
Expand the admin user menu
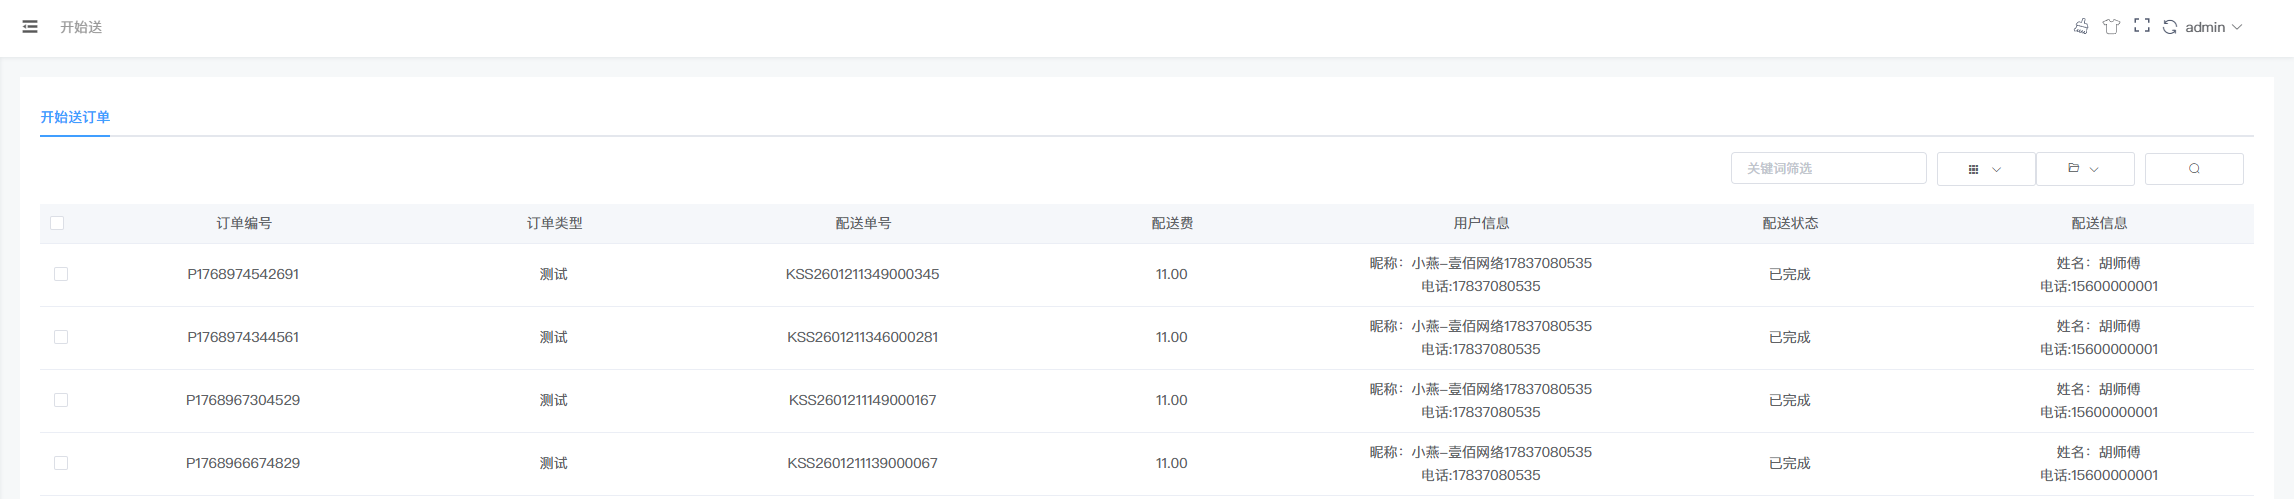2213,27
